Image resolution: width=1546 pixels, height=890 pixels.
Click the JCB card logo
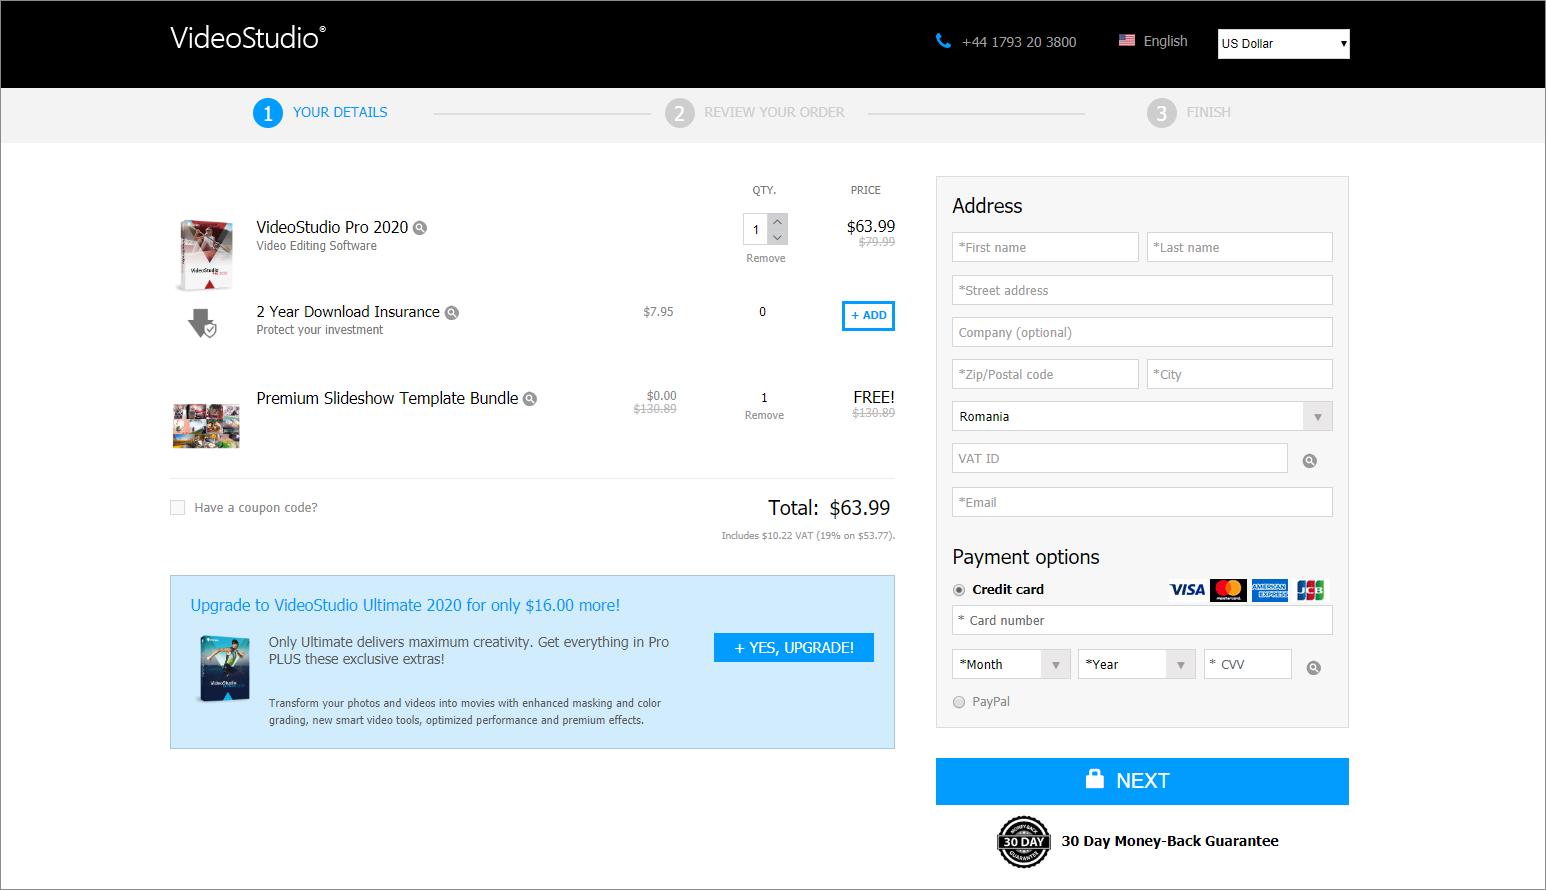1310,590
